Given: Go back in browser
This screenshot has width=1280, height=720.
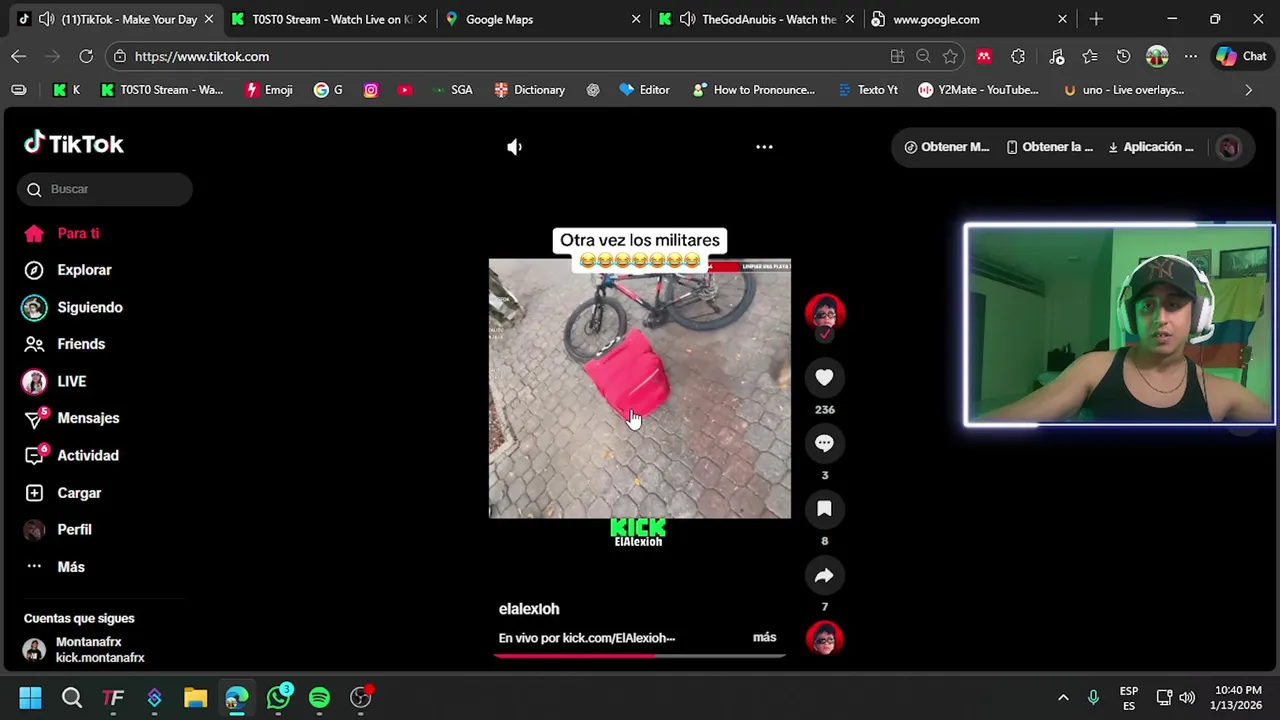Looking at the screenshot, I should [19, 57].
